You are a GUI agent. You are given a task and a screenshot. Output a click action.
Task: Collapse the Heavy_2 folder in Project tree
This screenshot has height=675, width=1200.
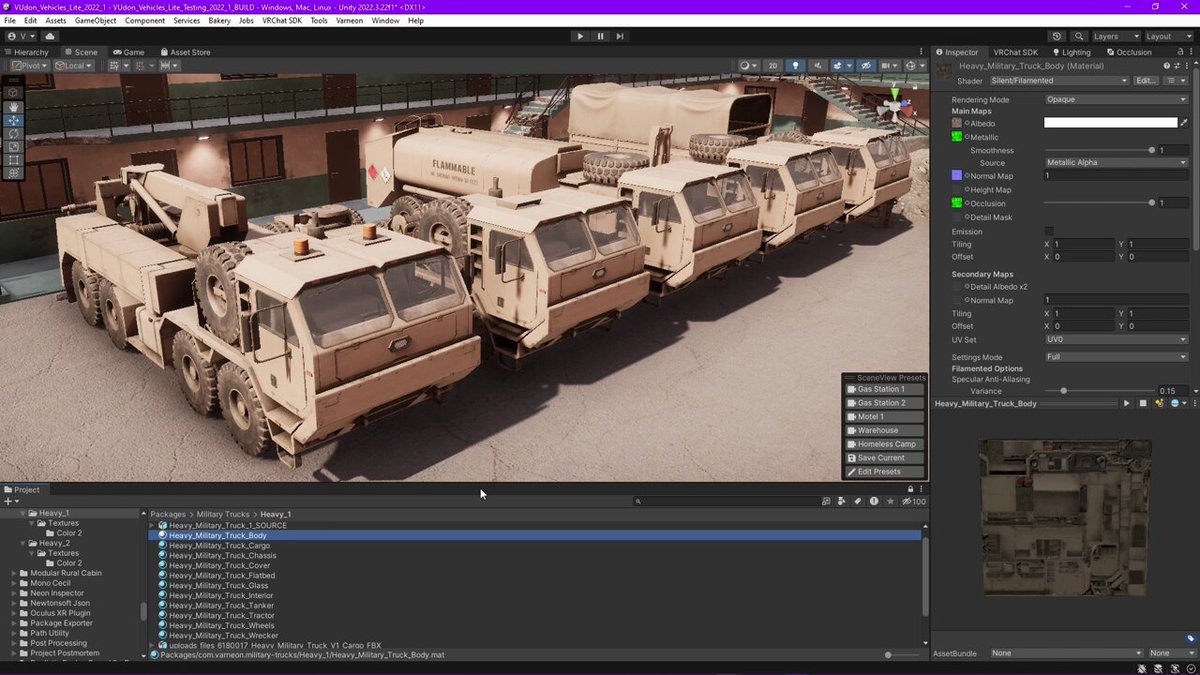pyautogui.click(x=24, y=543)
